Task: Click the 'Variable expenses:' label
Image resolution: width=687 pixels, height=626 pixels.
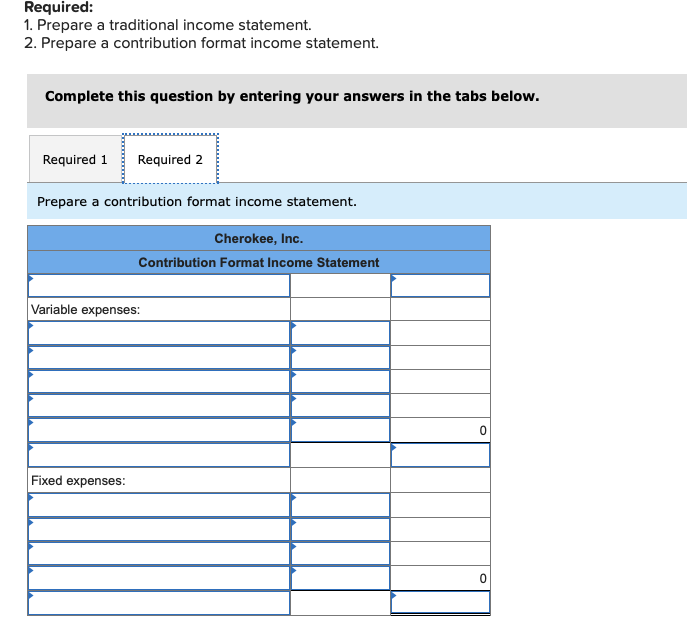Action: coord(85,310)
